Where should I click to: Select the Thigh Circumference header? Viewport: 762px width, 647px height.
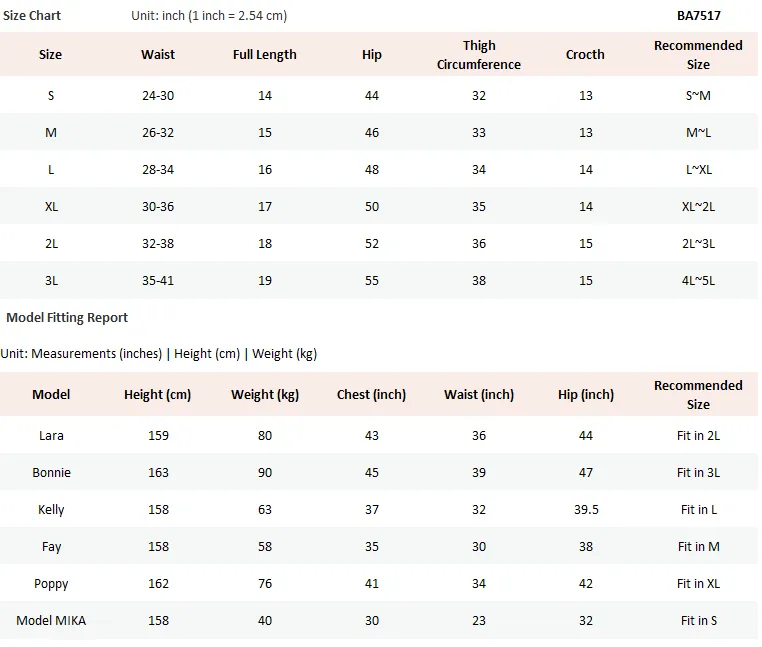479,54
